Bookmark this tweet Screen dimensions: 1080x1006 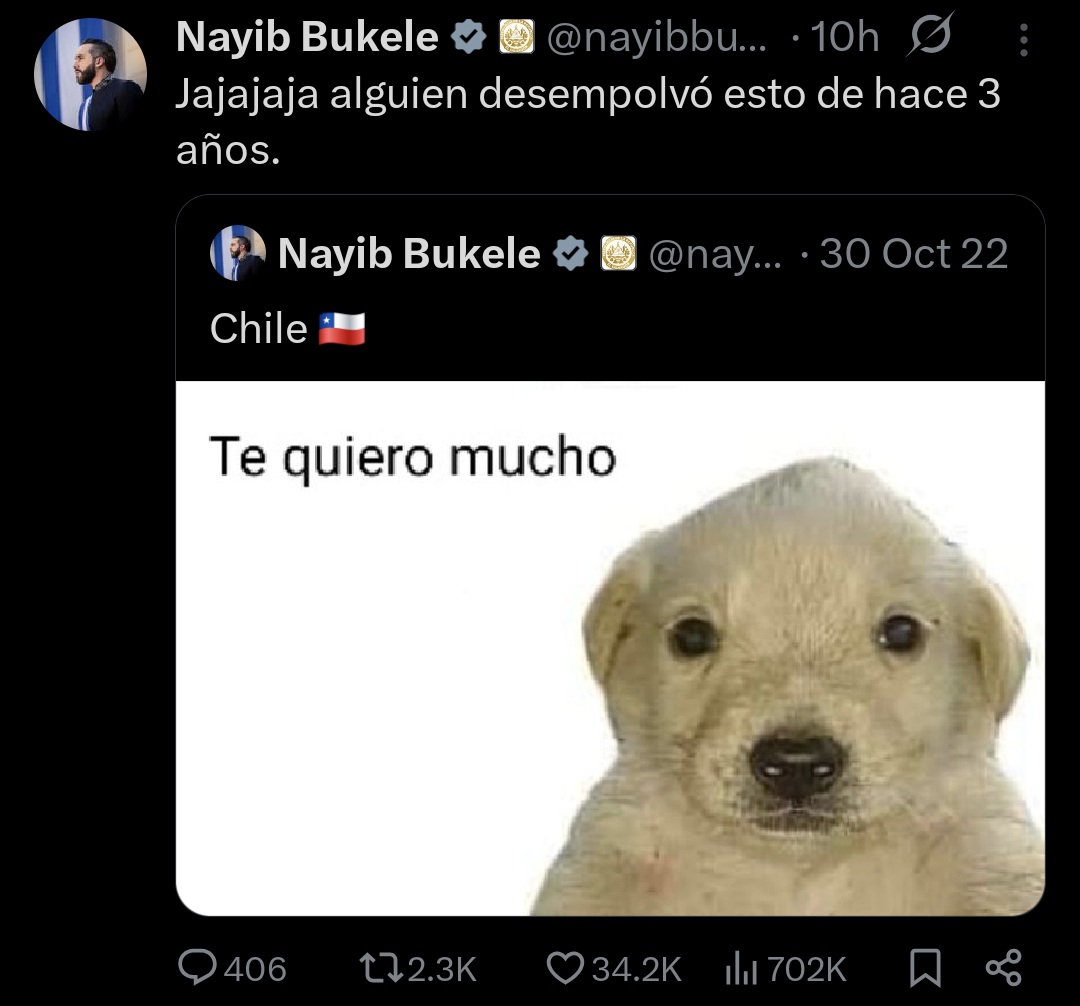coord(925,968)
